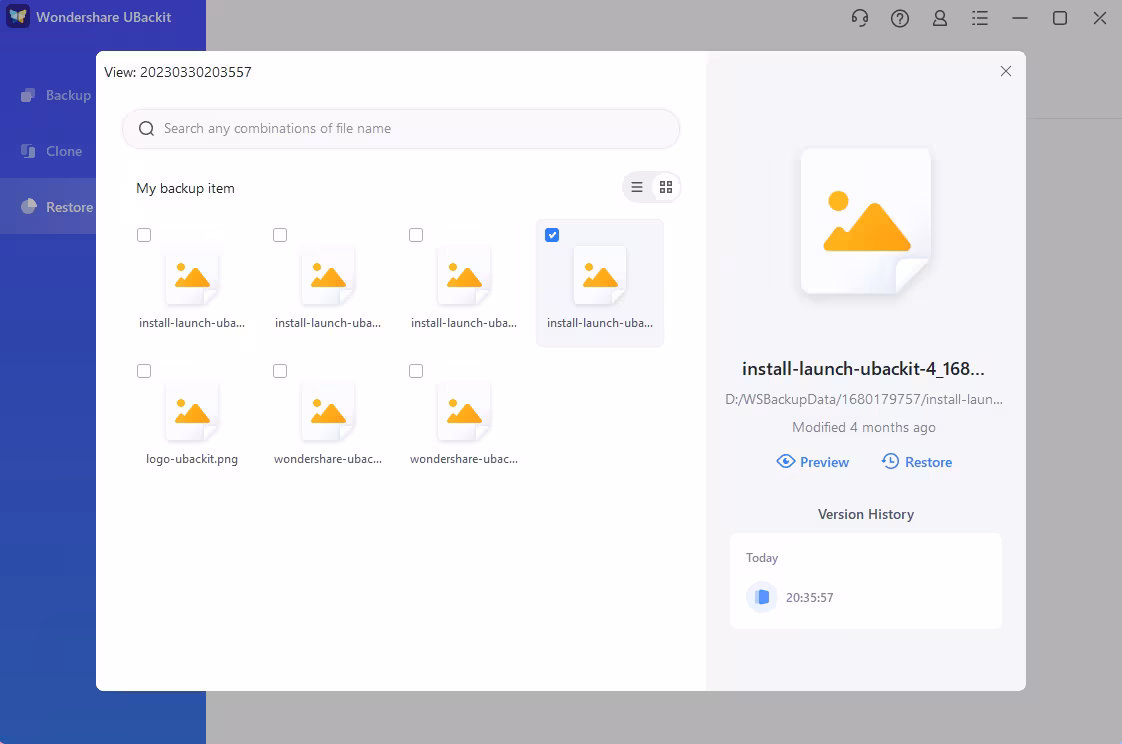Click the Wondershare UBackit title text
Viewport: 1122px width, 744px height.
tap(104, 17)
